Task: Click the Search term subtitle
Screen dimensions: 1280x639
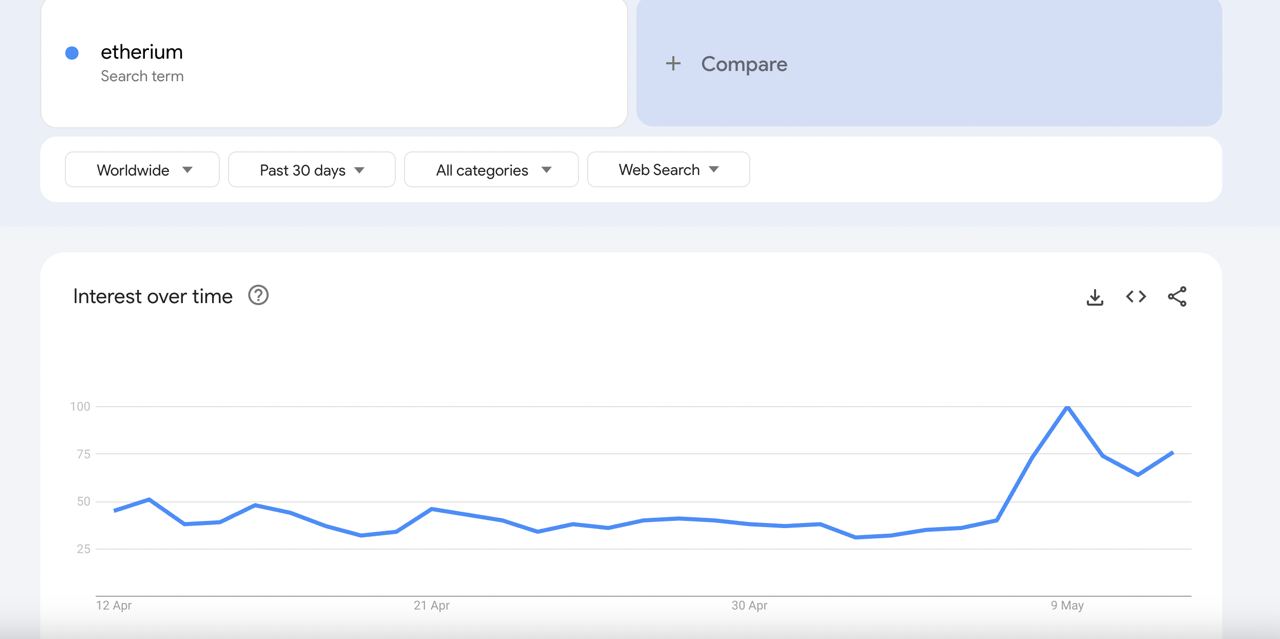Action: tap(142, 76)
